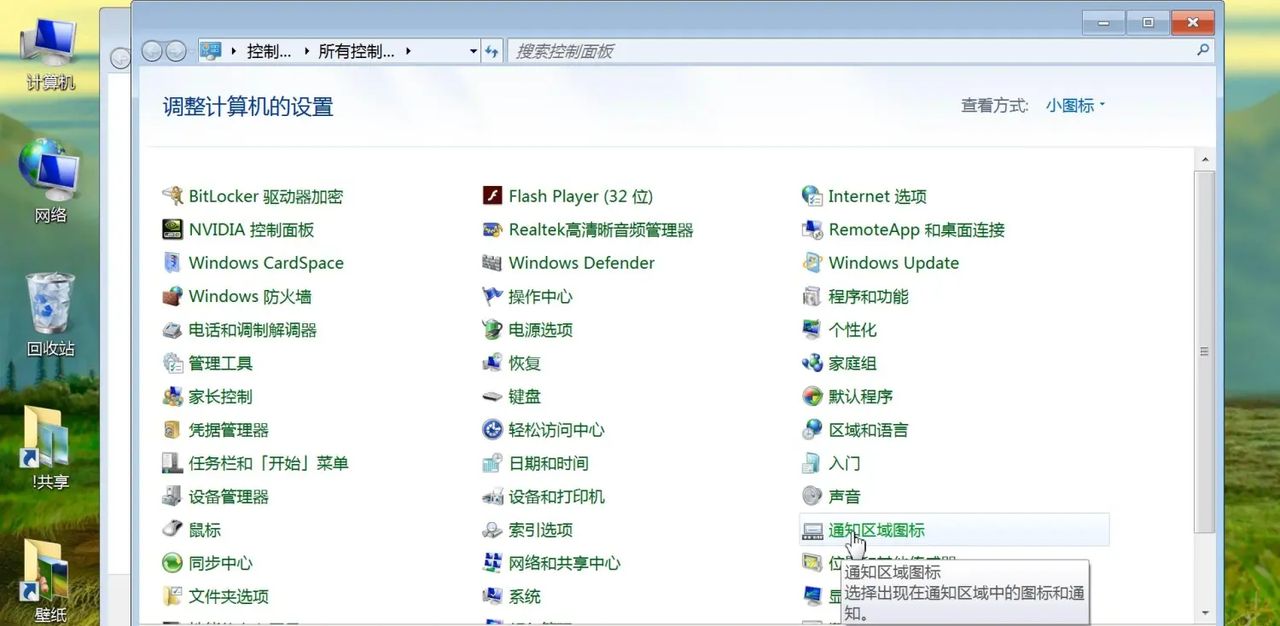Open the RemoteApp 和桌面连接 link
Screen dimensions: 1280x626
click(916, 229)
